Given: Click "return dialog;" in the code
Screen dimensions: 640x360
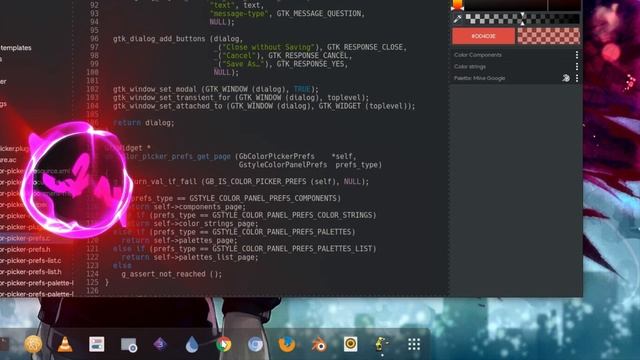Looking at the screenshot, I should (144, 122).
